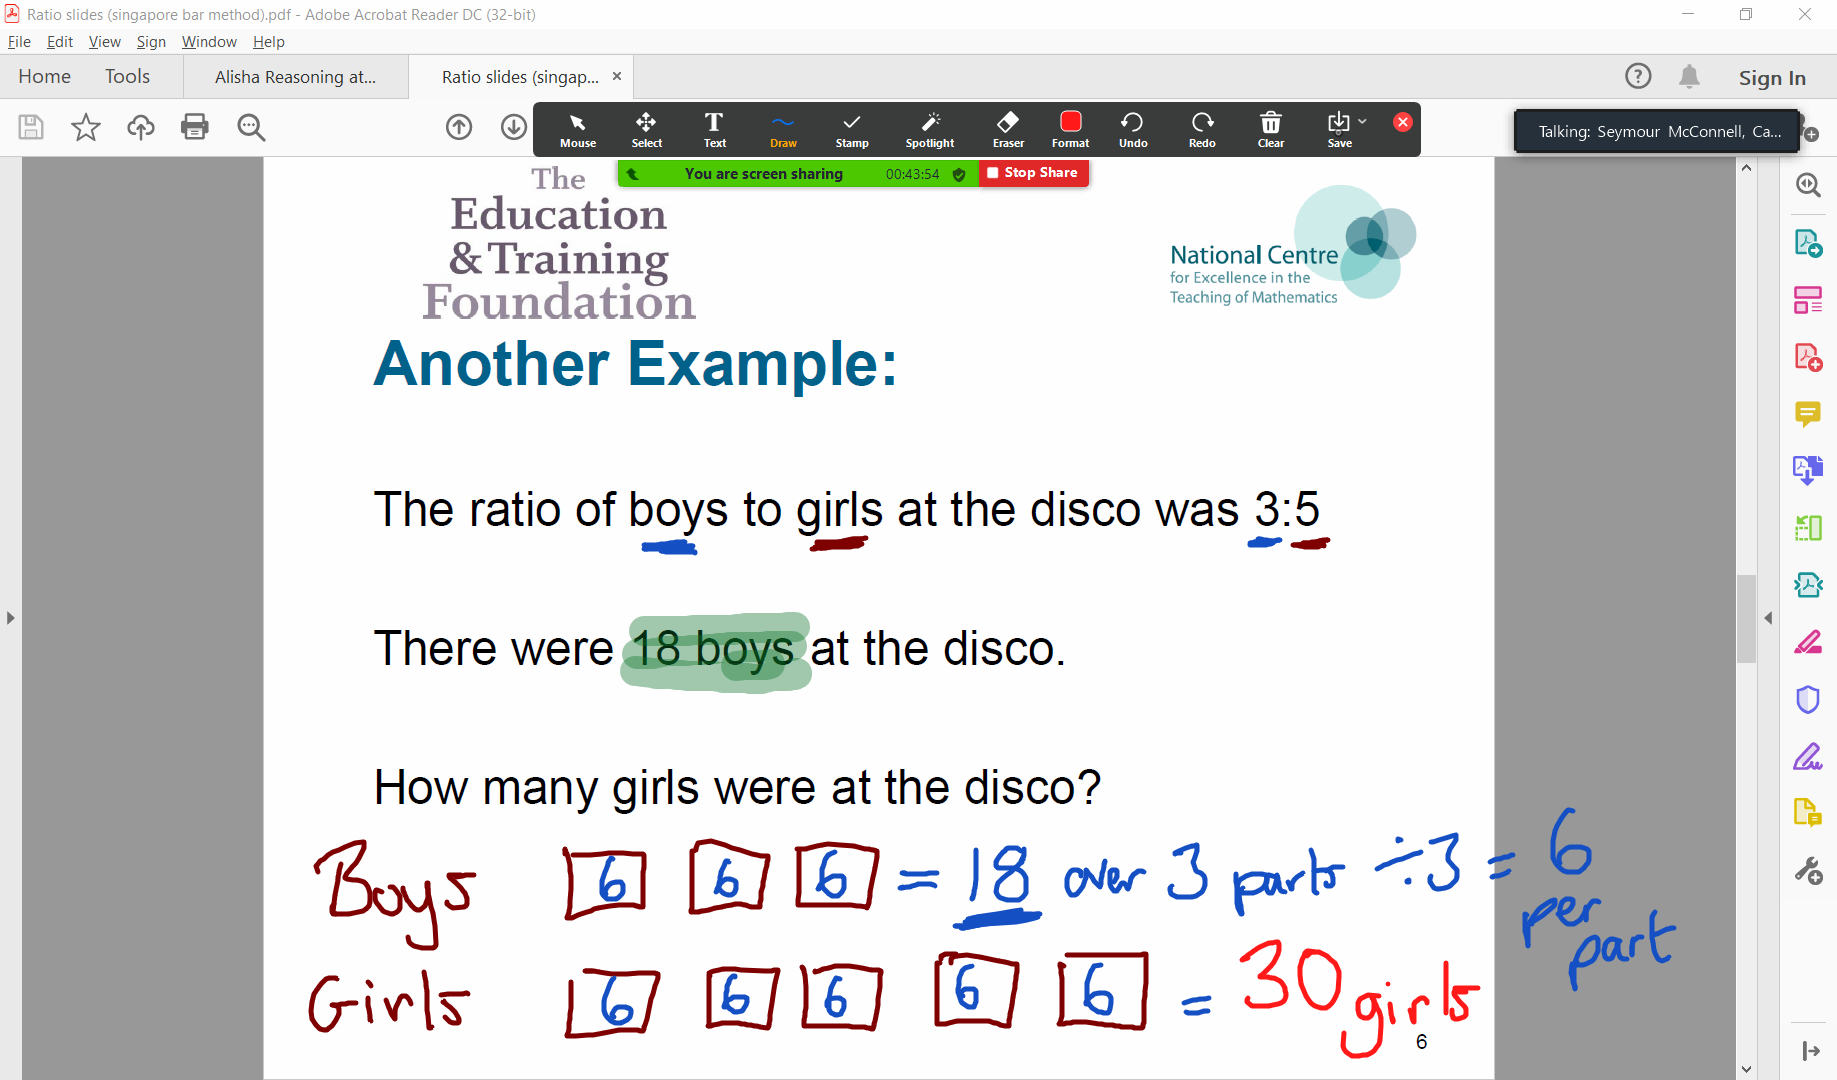Bookmark file with the star icon
1837x1080 pixels.
click(x=86, y=127)
